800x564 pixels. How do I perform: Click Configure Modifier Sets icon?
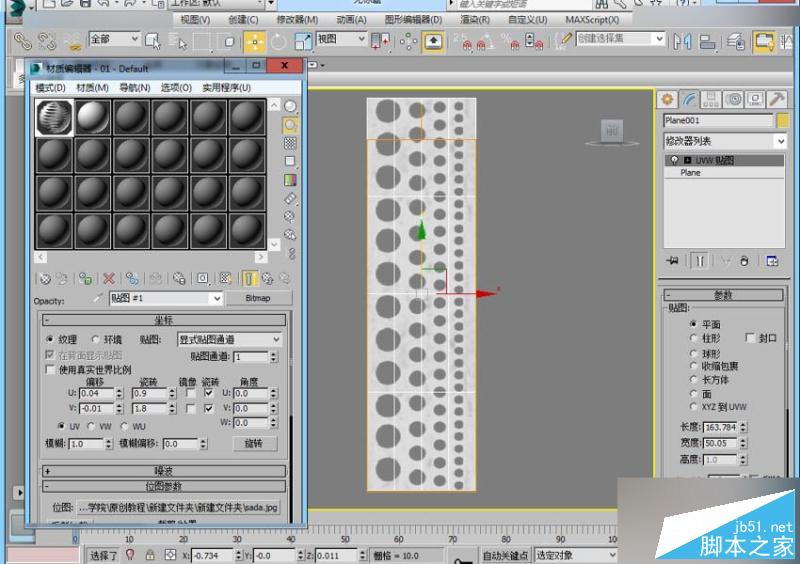coord(772,261)
